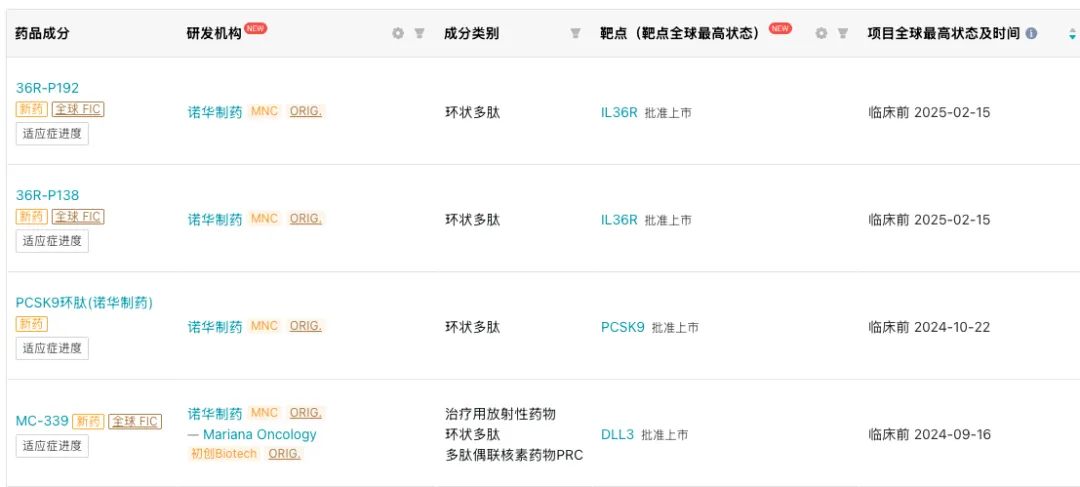Open filter for 靶点 column
1080x487 pixels.
[842, 33]
